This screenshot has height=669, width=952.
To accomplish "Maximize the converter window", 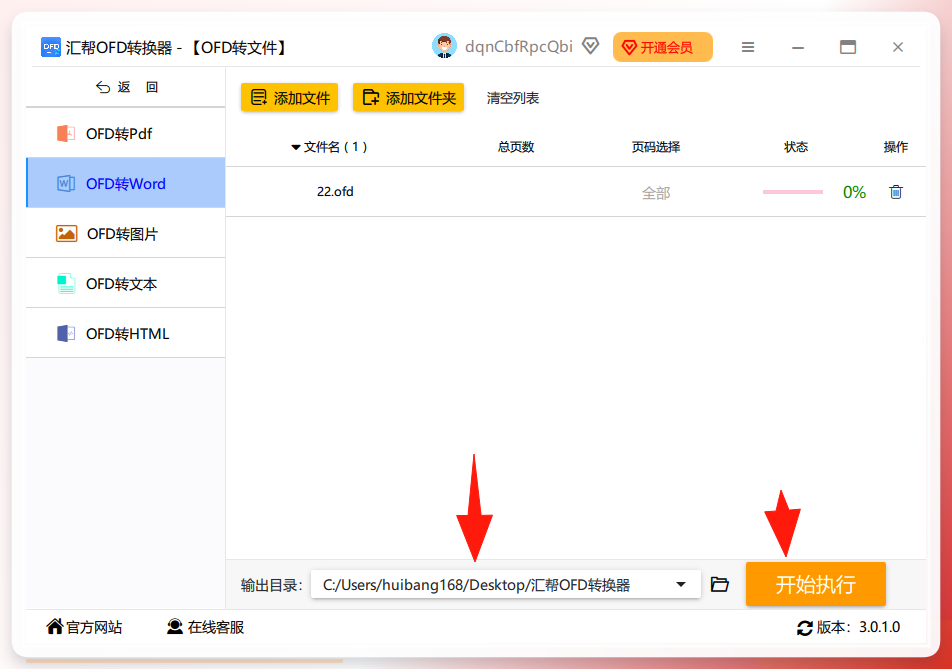I will tap(848, 47).
